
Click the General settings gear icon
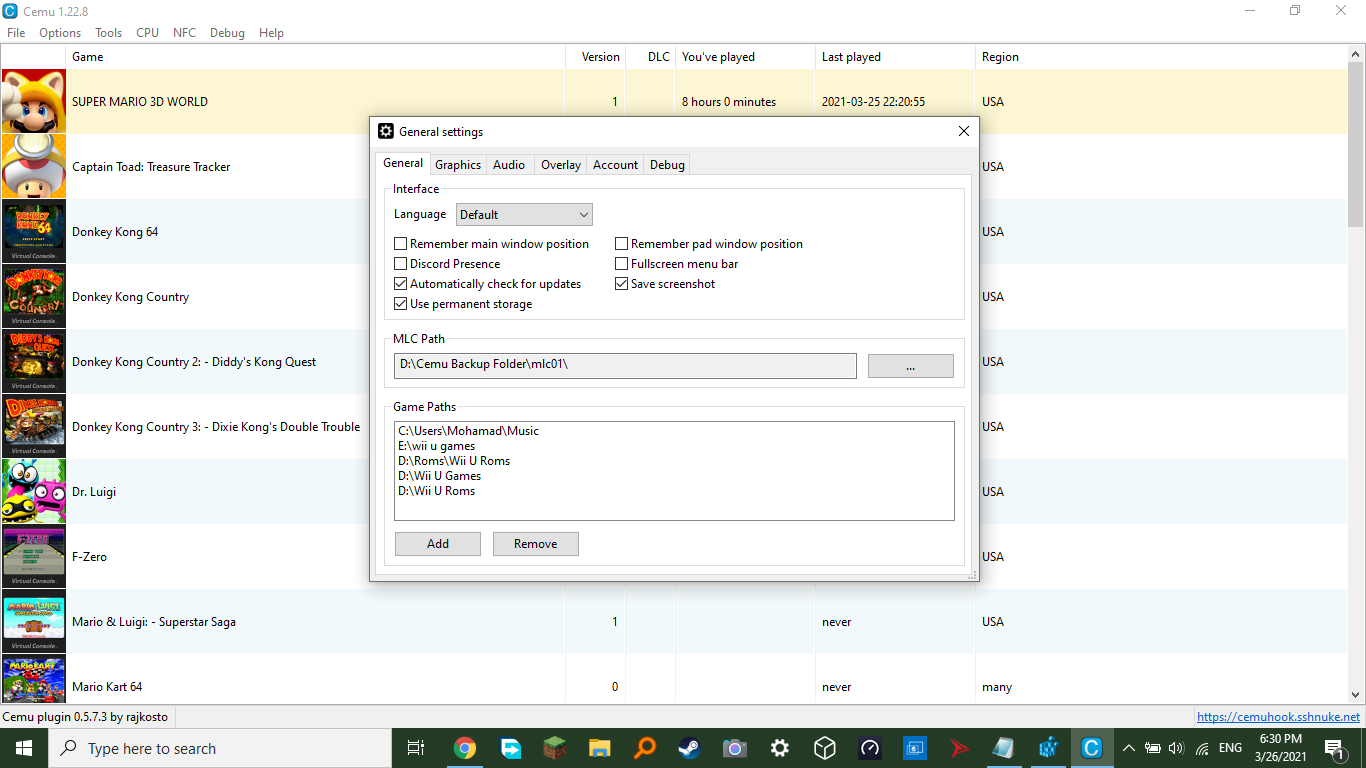click(x=386, y=131)
